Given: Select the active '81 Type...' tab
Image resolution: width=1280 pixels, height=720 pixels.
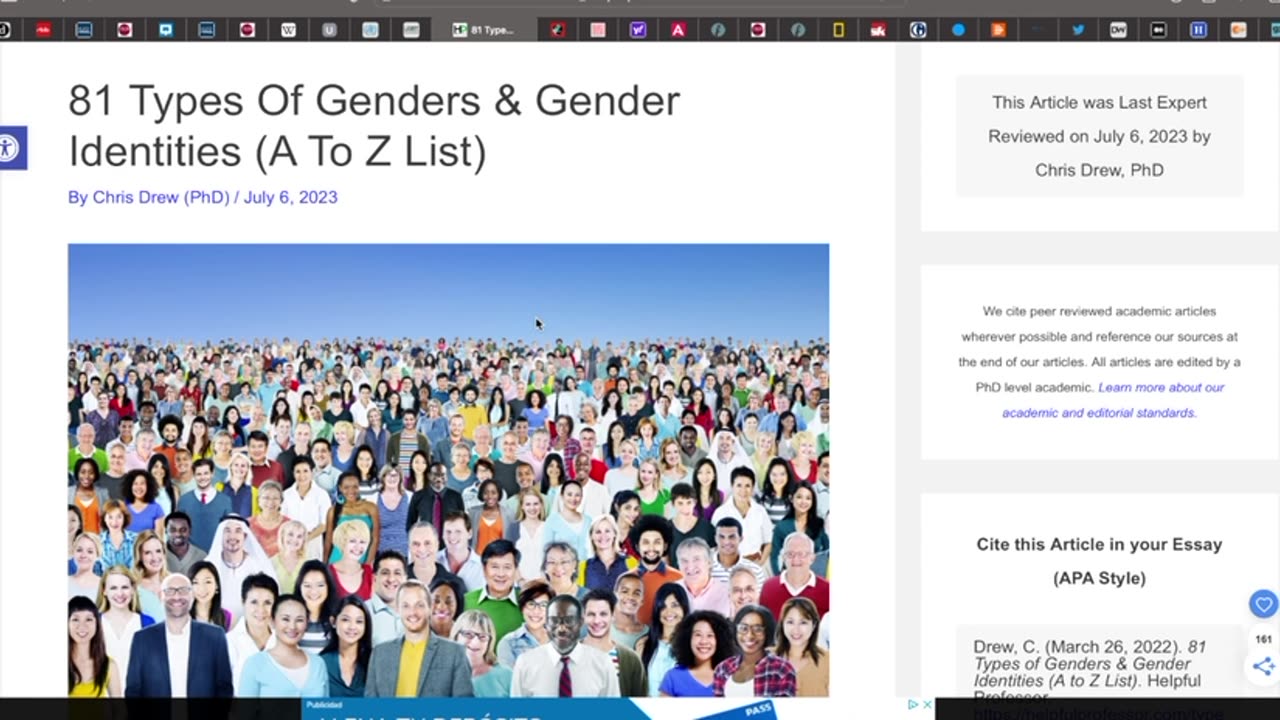Looking at the screenshot, I should (487, 30).
